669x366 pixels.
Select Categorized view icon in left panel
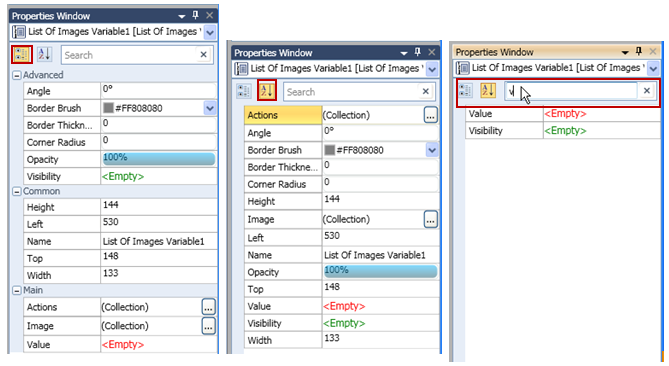21,55
